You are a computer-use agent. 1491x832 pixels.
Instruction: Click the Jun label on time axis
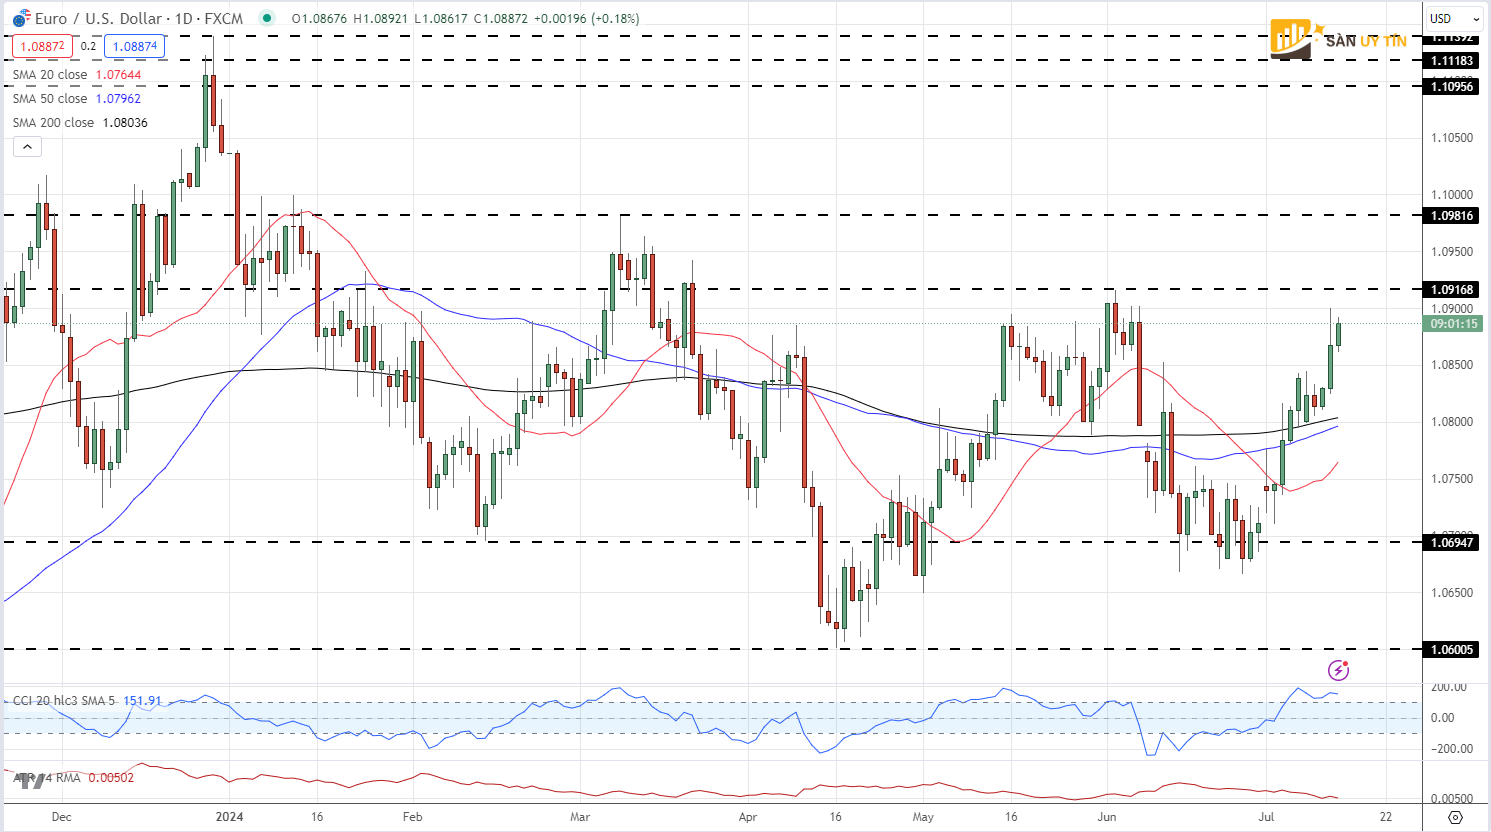(x=1107, y=817)
